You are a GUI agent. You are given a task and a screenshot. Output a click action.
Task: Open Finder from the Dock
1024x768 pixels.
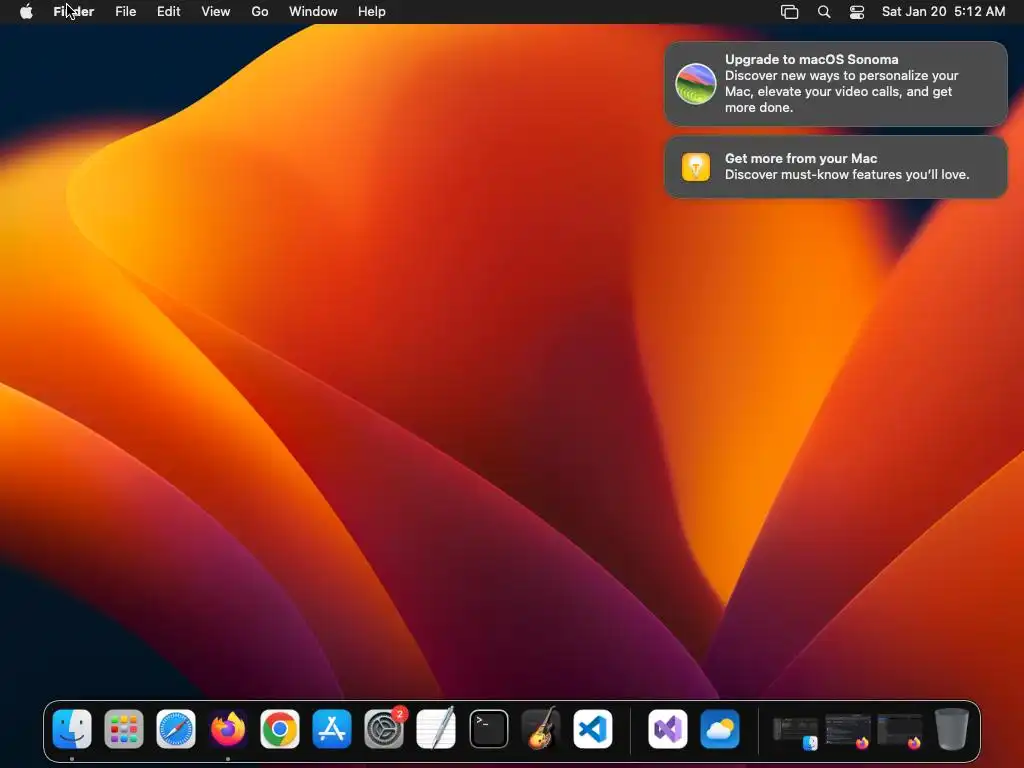tap(72, 729)
